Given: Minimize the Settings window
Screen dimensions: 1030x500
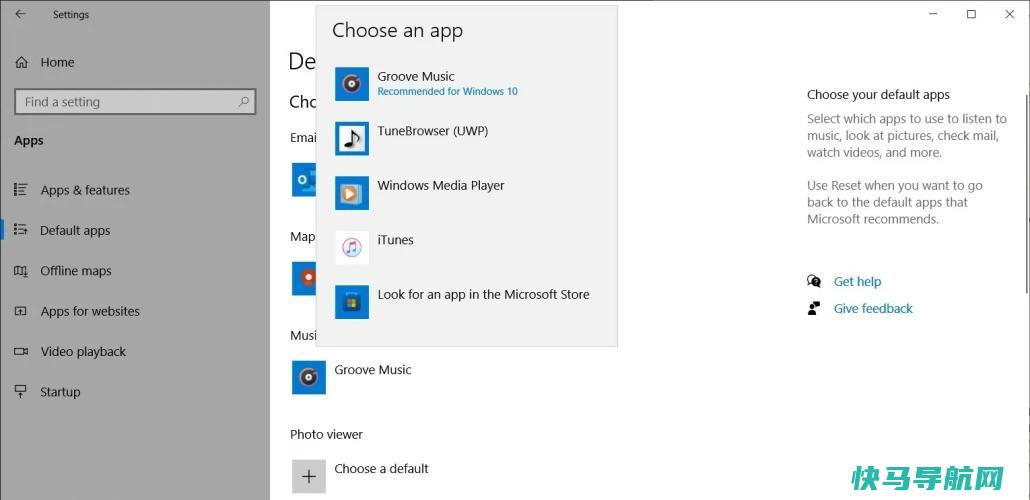Looking at the screenshot, I should 932,14.
